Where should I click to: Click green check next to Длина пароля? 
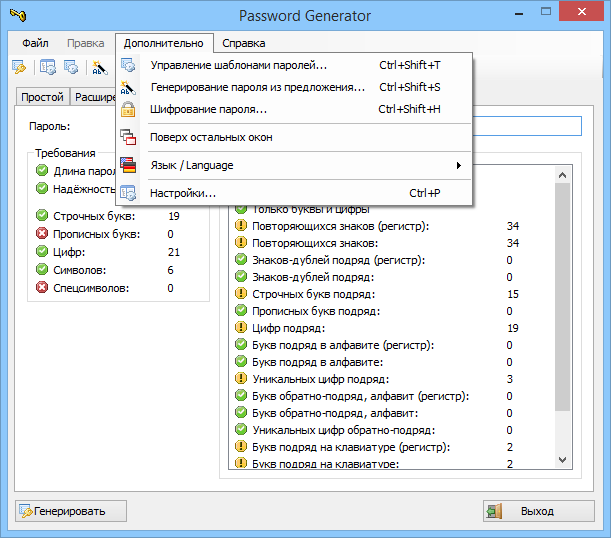[42, 171]
